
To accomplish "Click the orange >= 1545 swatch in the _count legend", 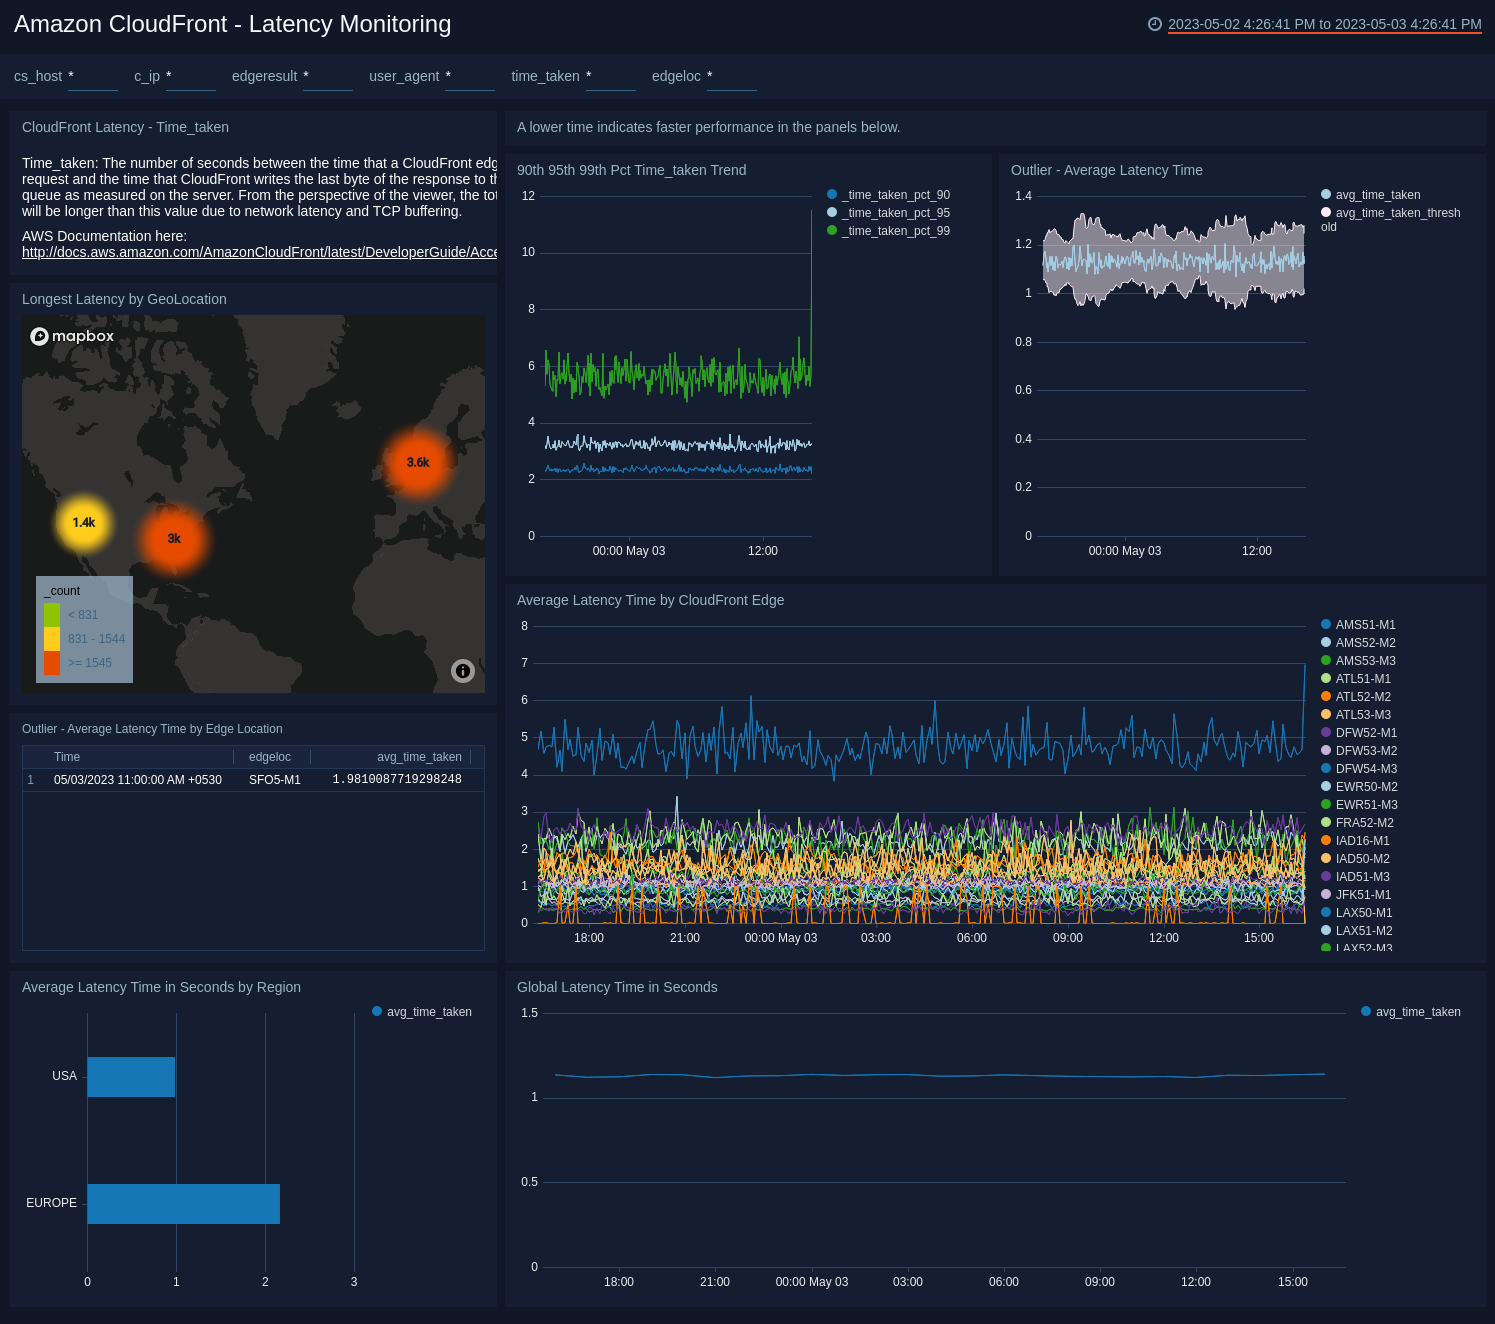I will (x=52, y=663).
